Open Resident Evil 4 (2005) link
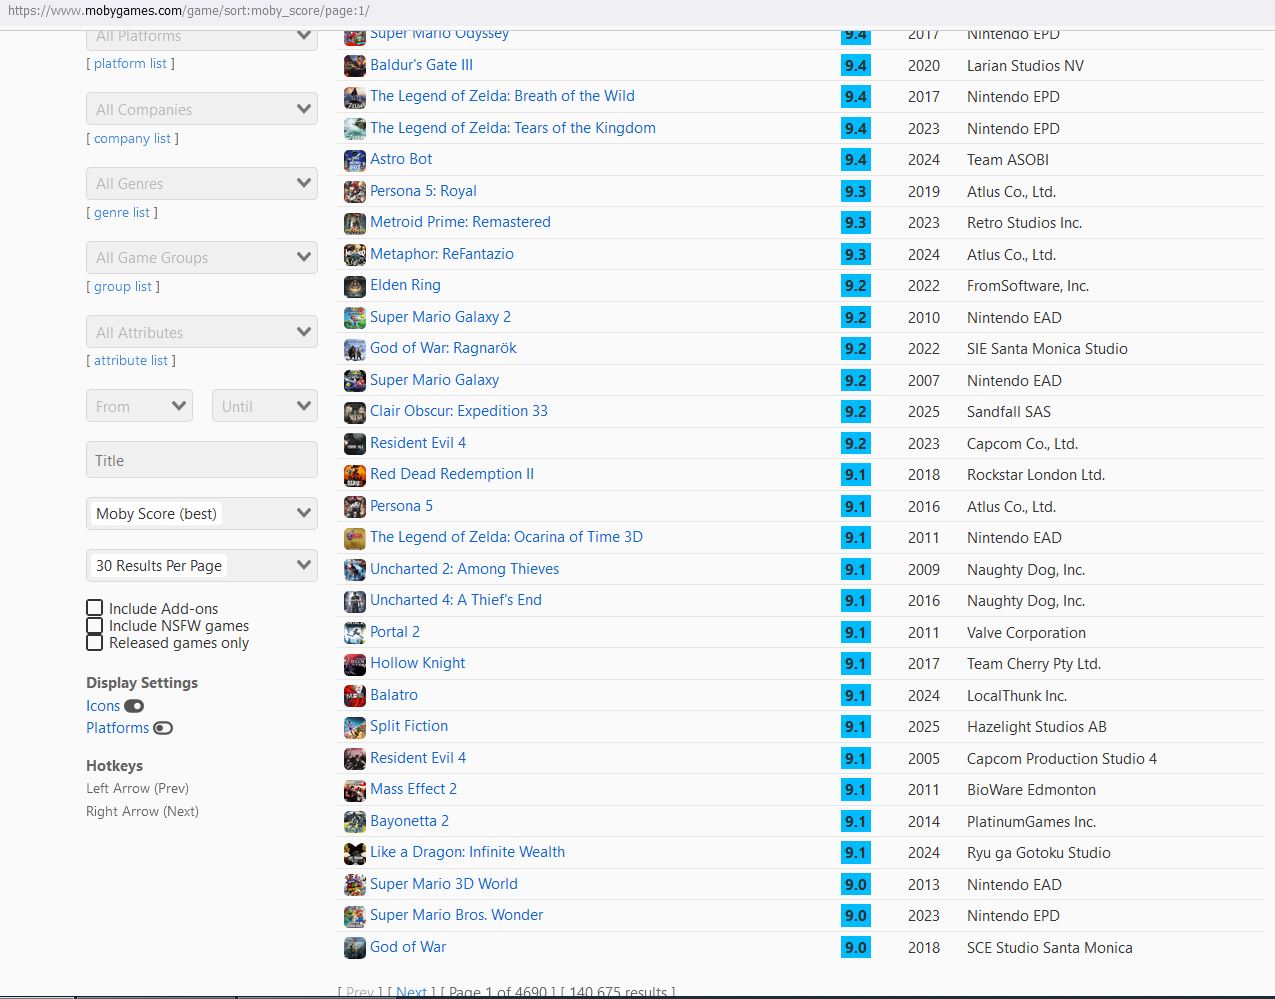 418,758
